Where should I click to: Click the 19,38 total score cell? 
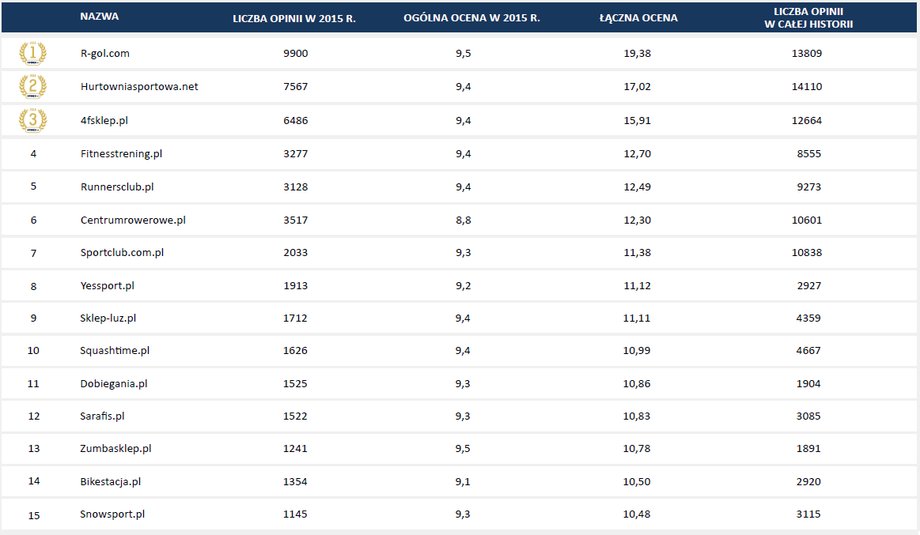click(x=637, y=53)
